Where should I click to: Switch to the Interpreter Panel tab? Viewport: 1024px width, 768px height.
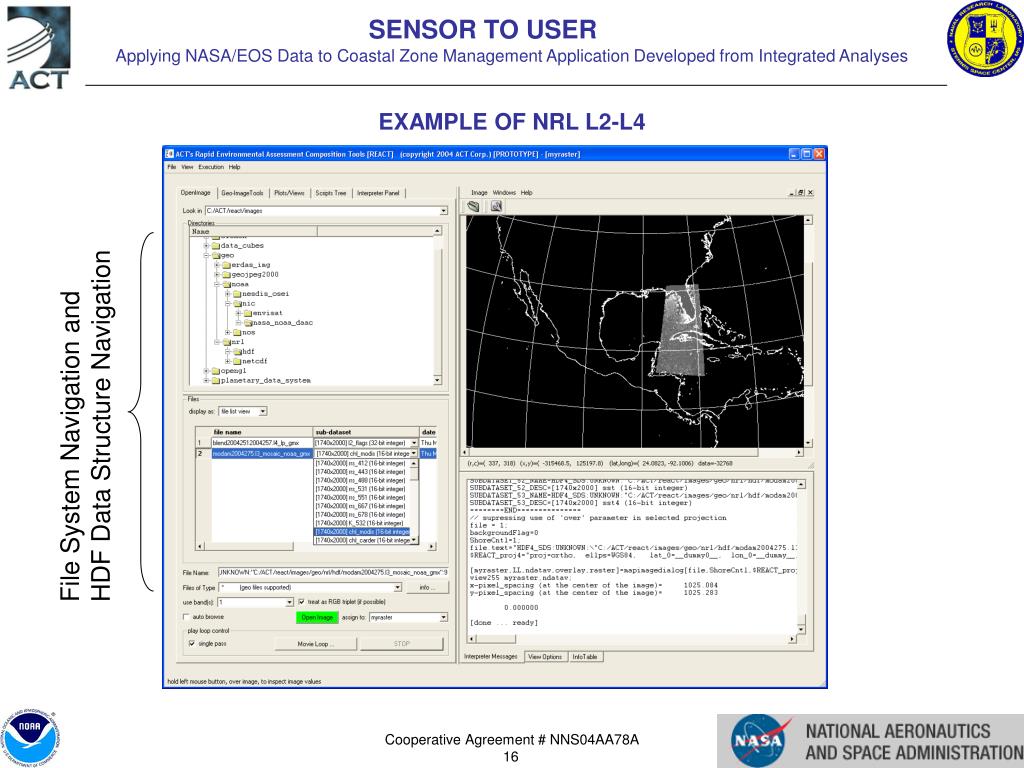[378, 193]
